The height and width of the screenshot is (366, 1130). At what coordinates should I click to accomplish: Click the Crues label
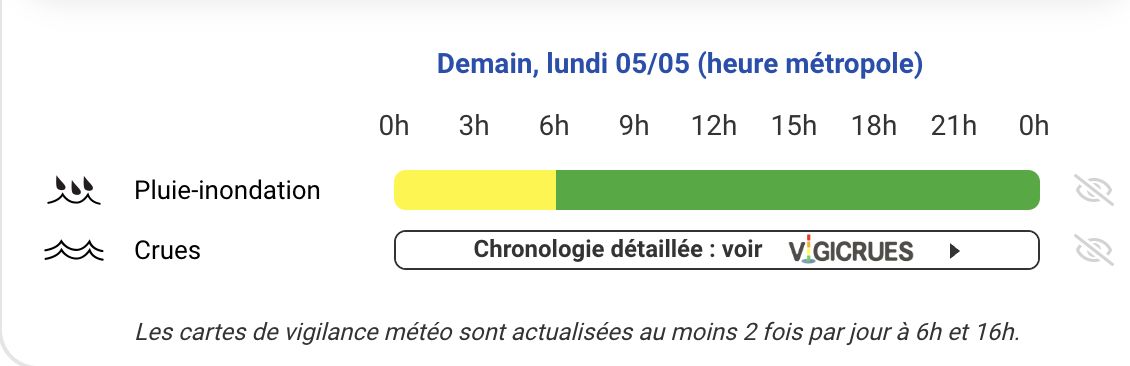(x=167, y=250)
